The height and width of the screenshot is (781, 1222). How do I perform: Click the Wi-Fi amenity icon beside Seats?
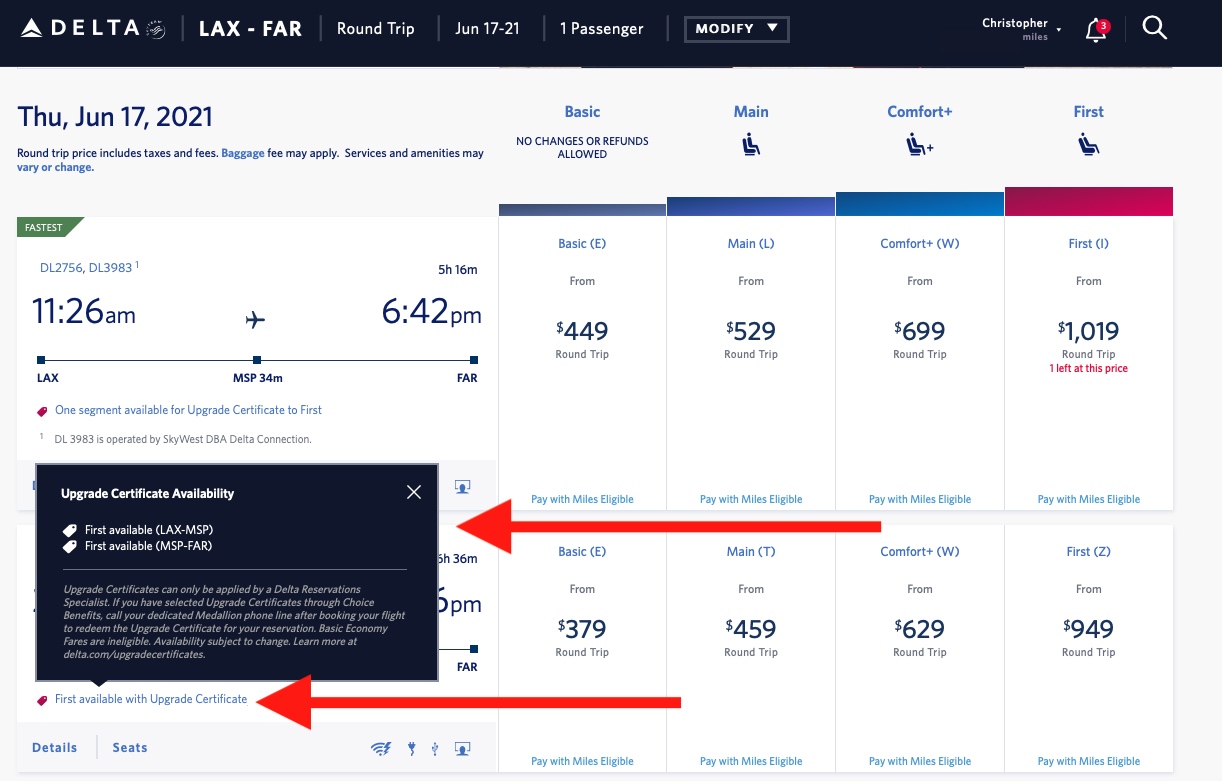coord(381,748)
